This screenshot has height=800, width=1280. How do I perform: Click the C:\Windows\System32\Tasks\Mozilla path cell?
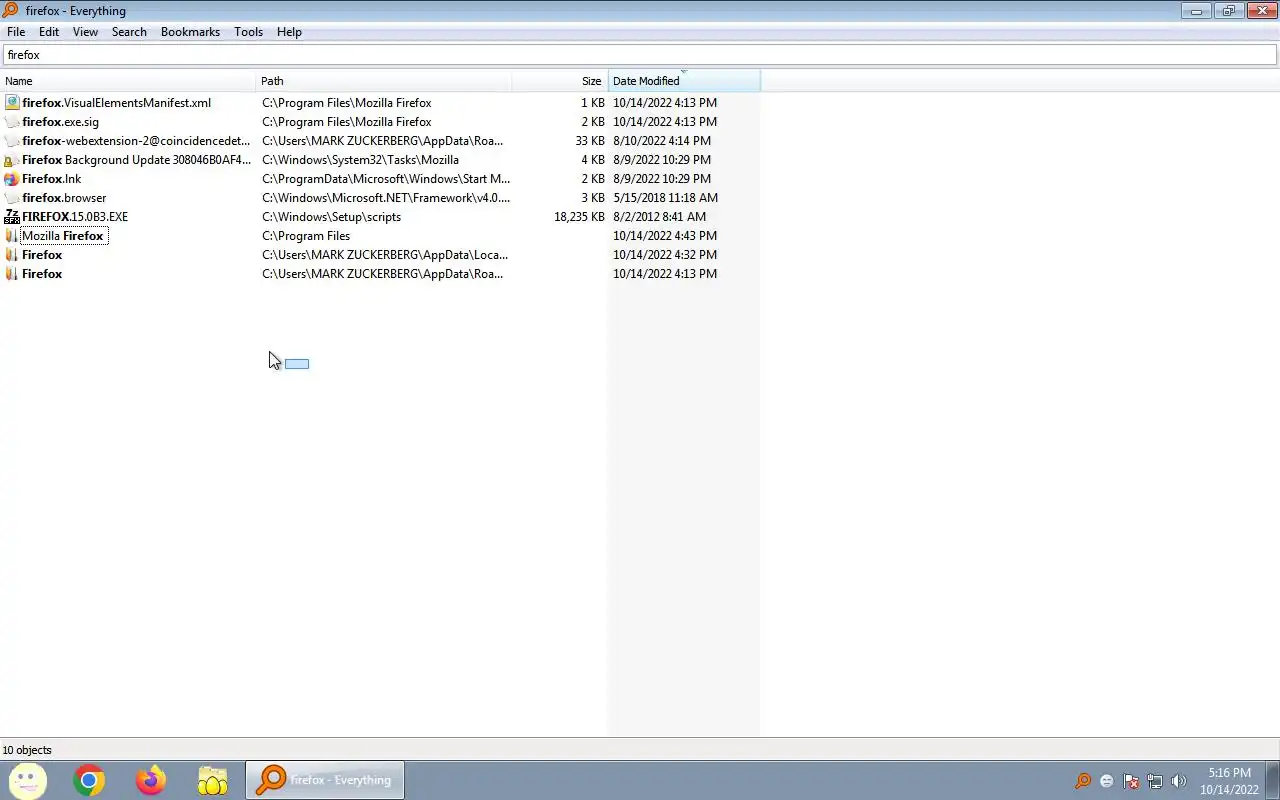360,160
